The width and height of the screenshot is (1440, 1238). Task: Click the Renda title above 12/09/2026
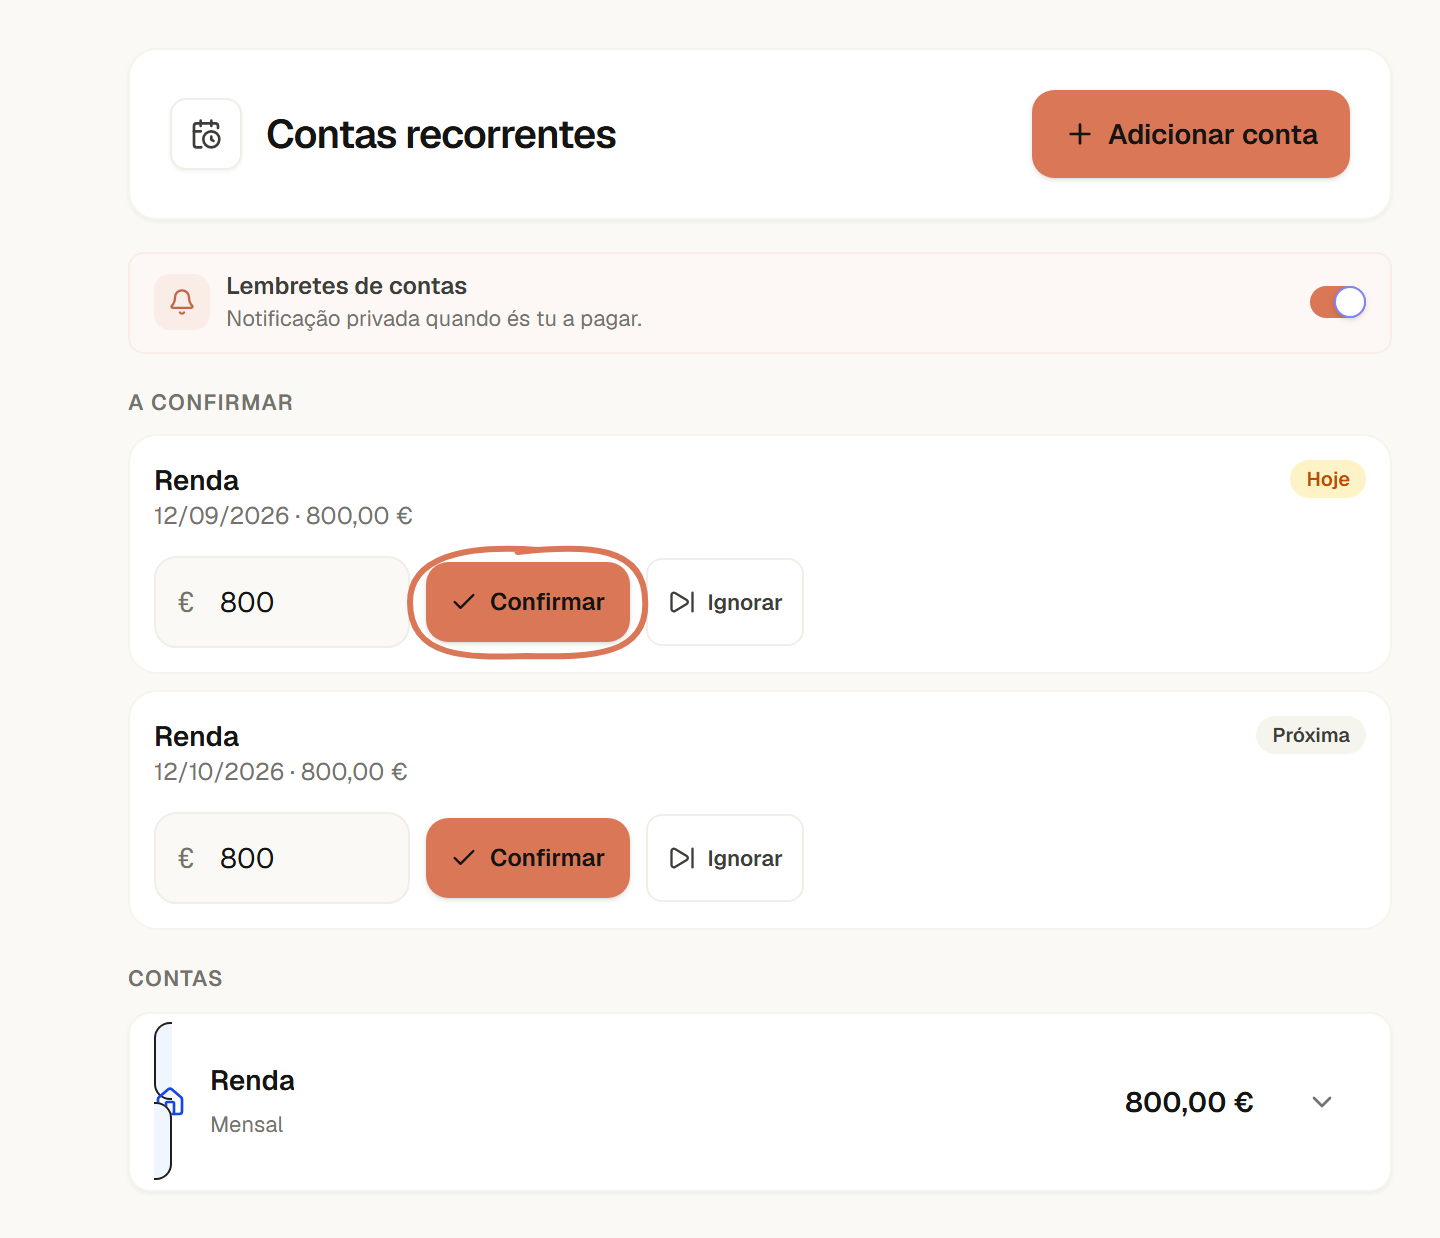click(x=197, y=481)
